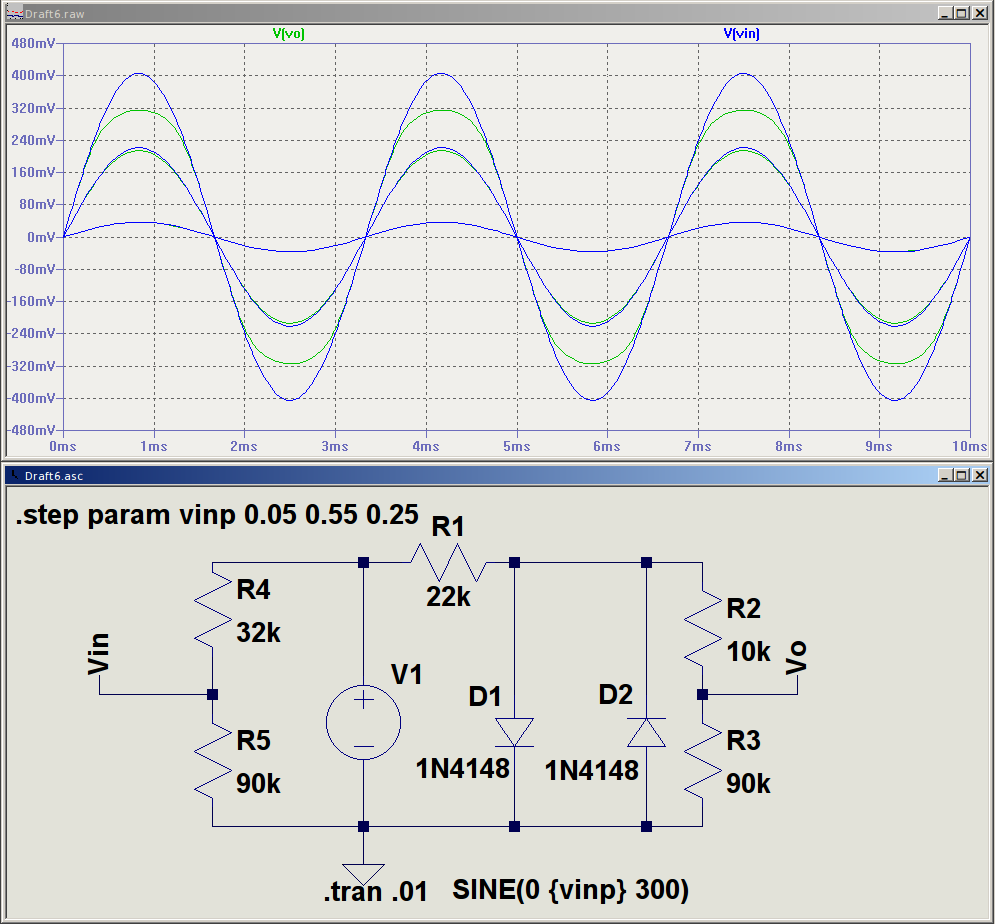995x924 pixels.
Task: Click the junction node between R2 and R3
Action: (702, 694)
